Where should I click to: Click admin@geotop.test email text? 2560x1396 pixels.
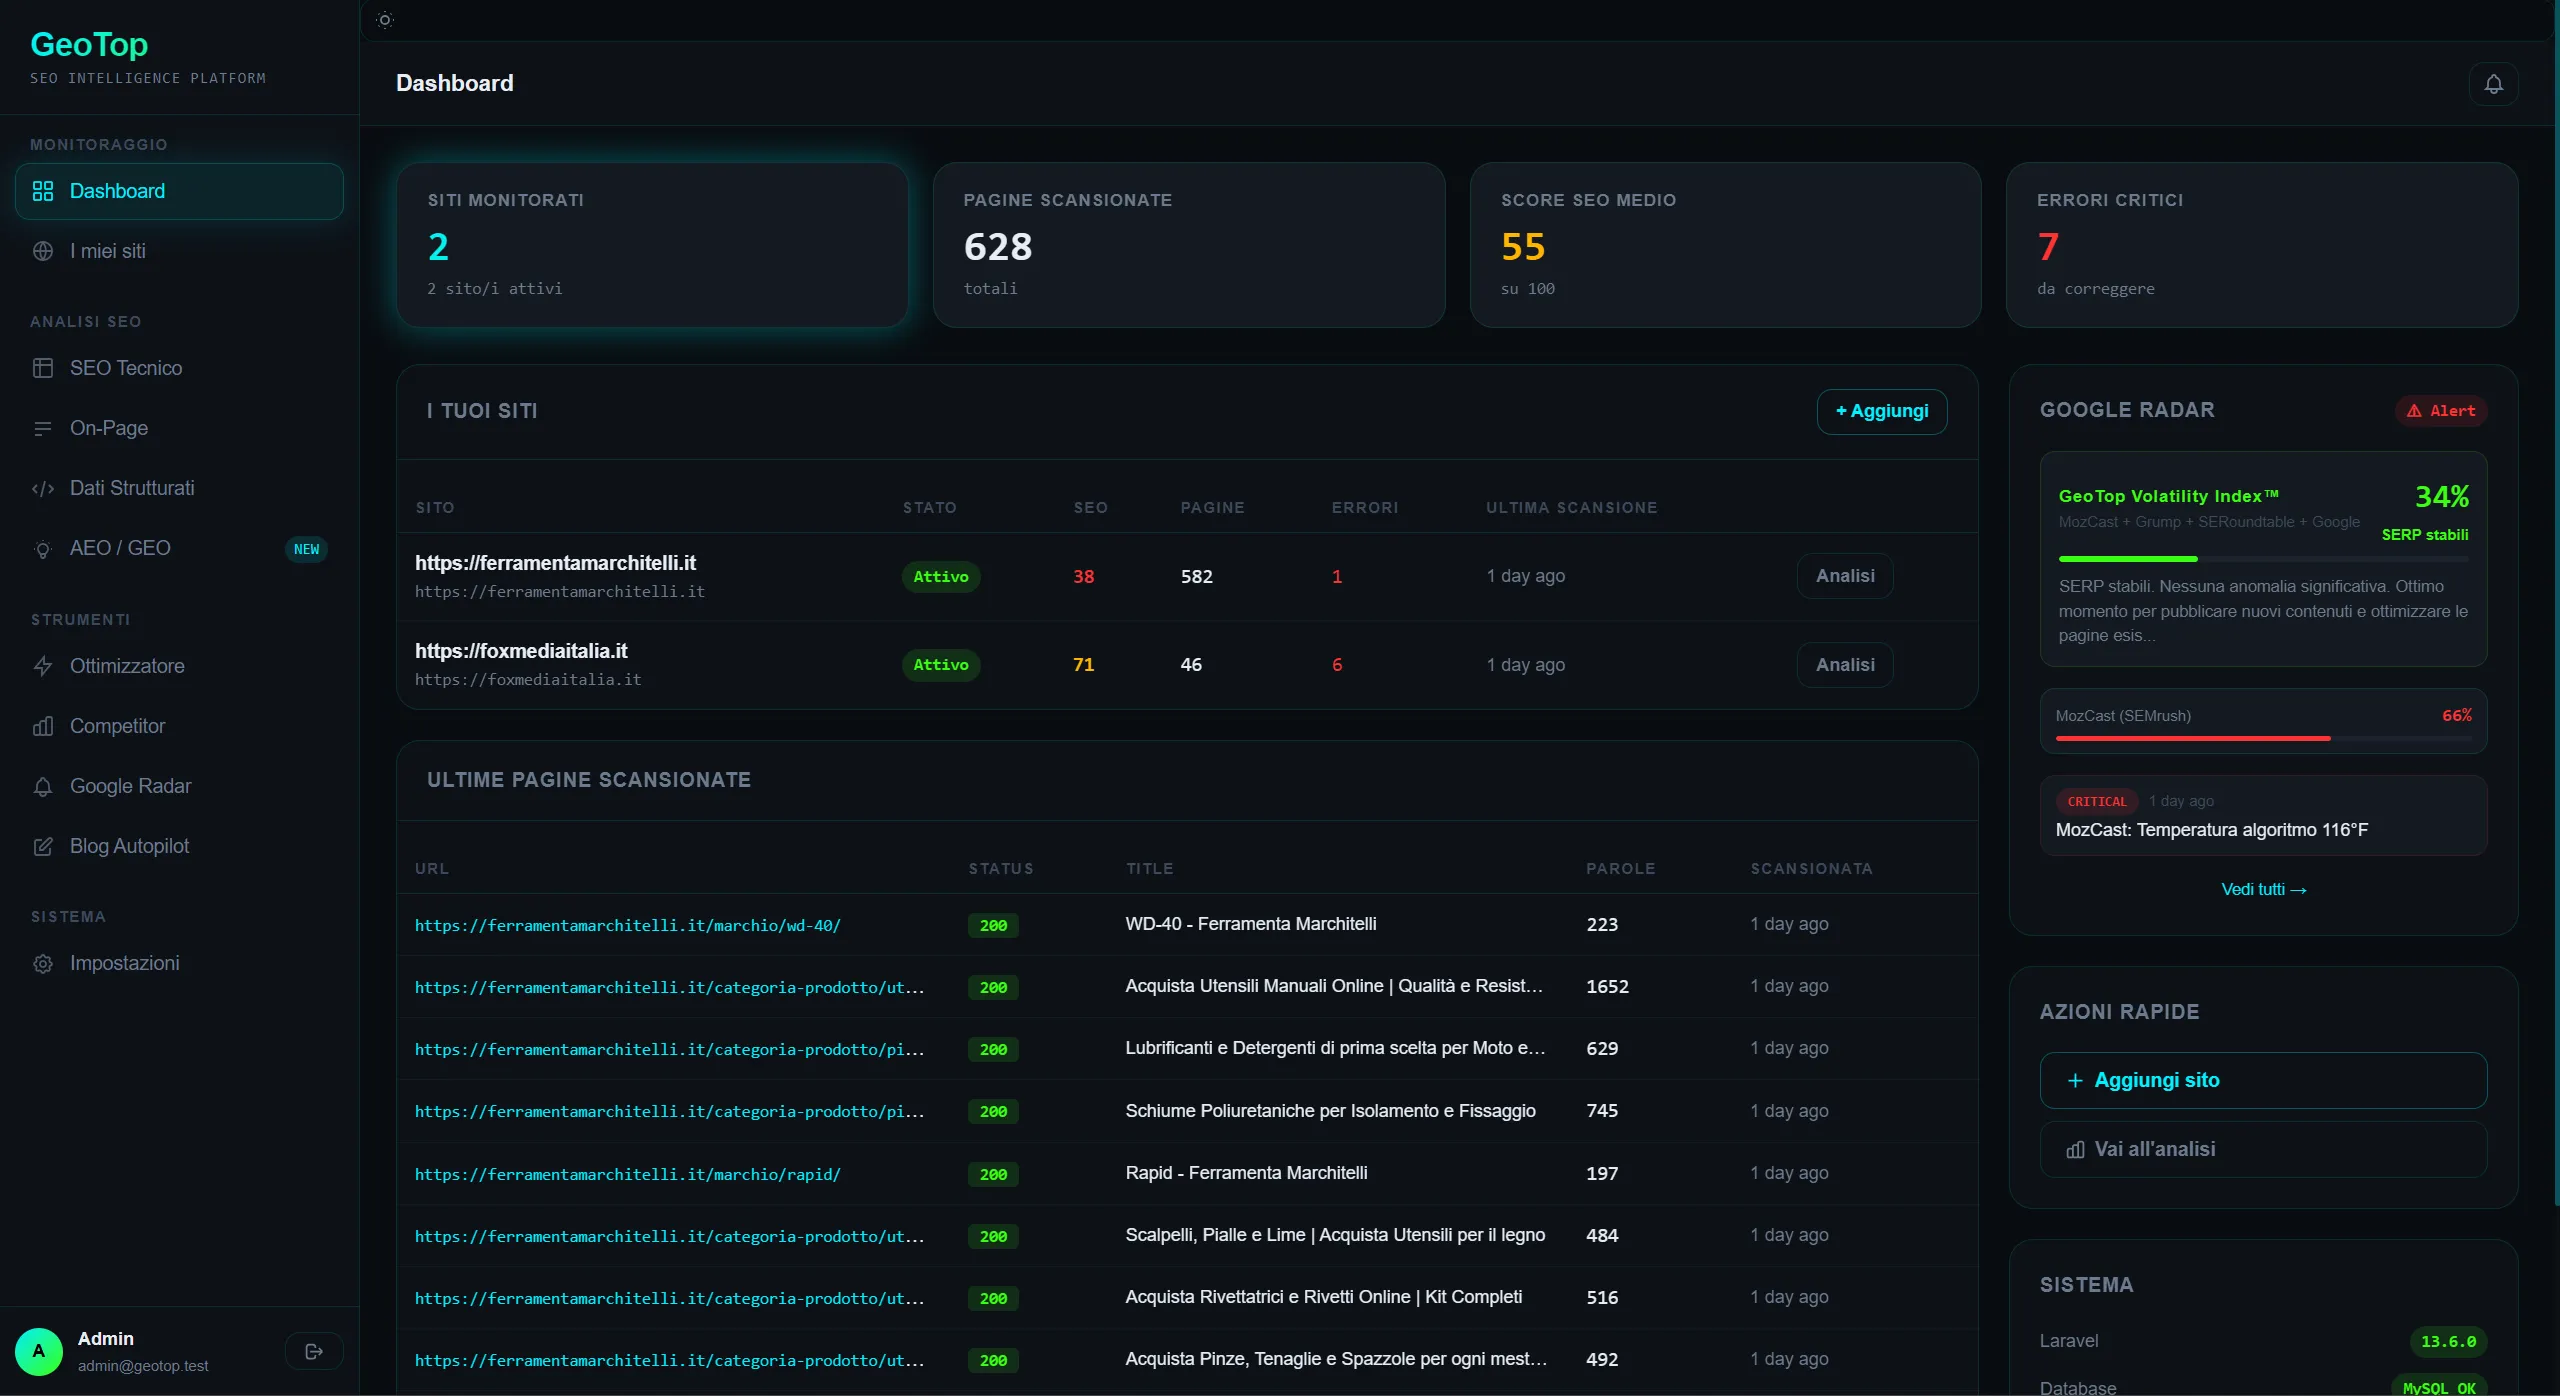[x=143, y=1366]
